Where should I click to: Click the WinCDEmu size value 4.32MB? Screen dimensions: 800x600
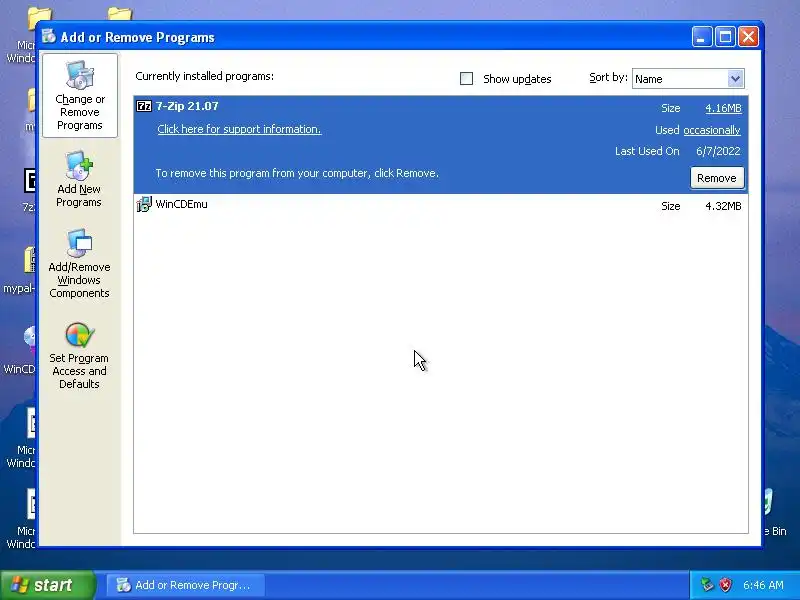(x=723, y=206)
